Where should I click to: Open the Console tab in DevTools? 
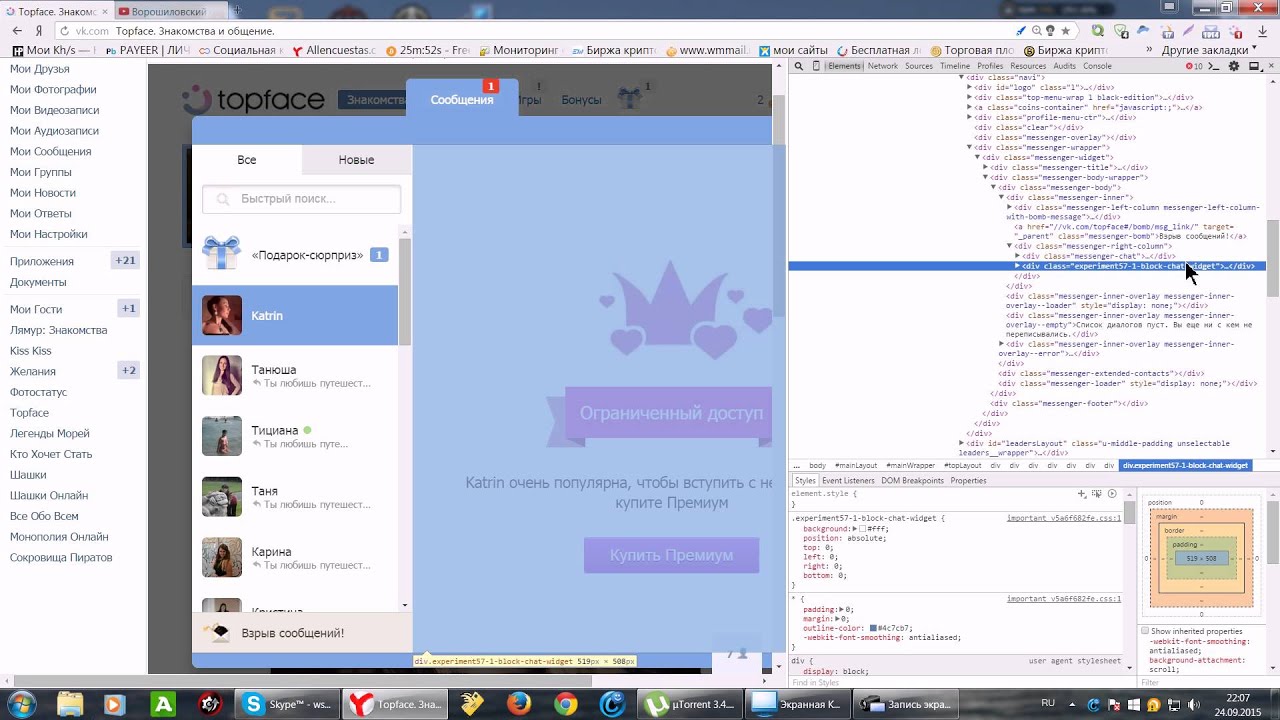click(x=1097, y=66)
